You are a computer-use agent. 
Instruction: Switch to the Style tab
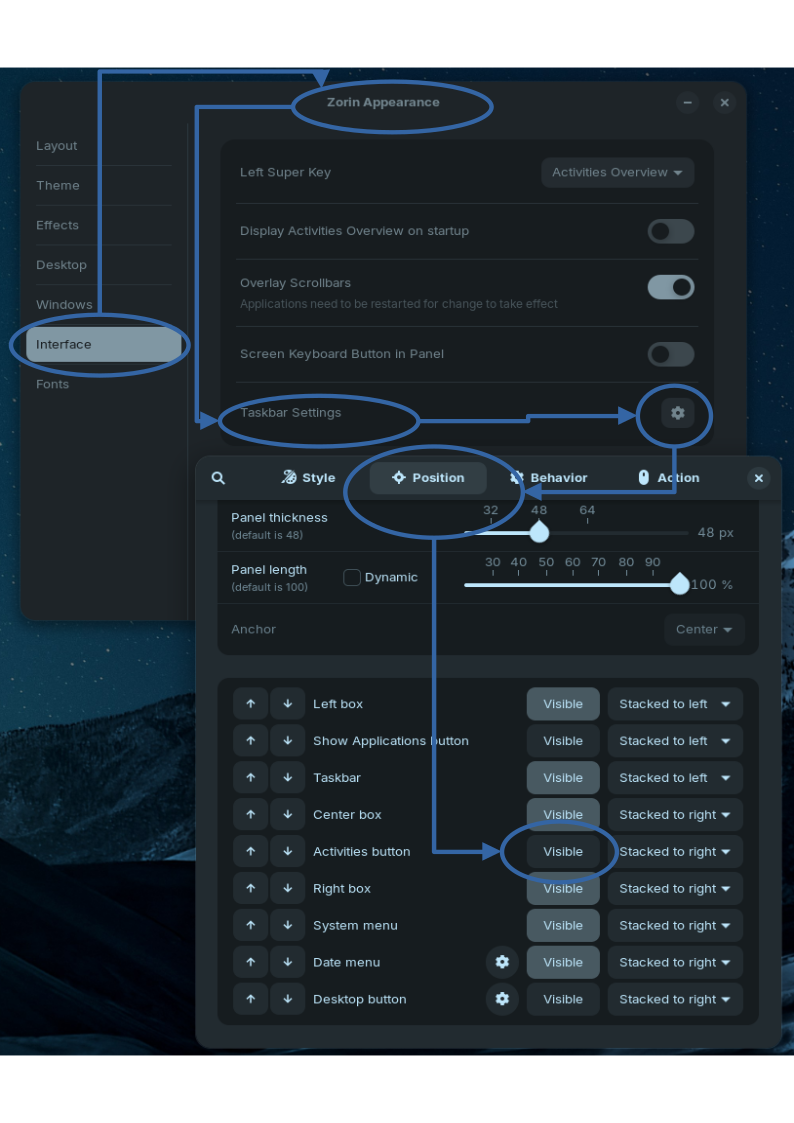click(308, 478)
